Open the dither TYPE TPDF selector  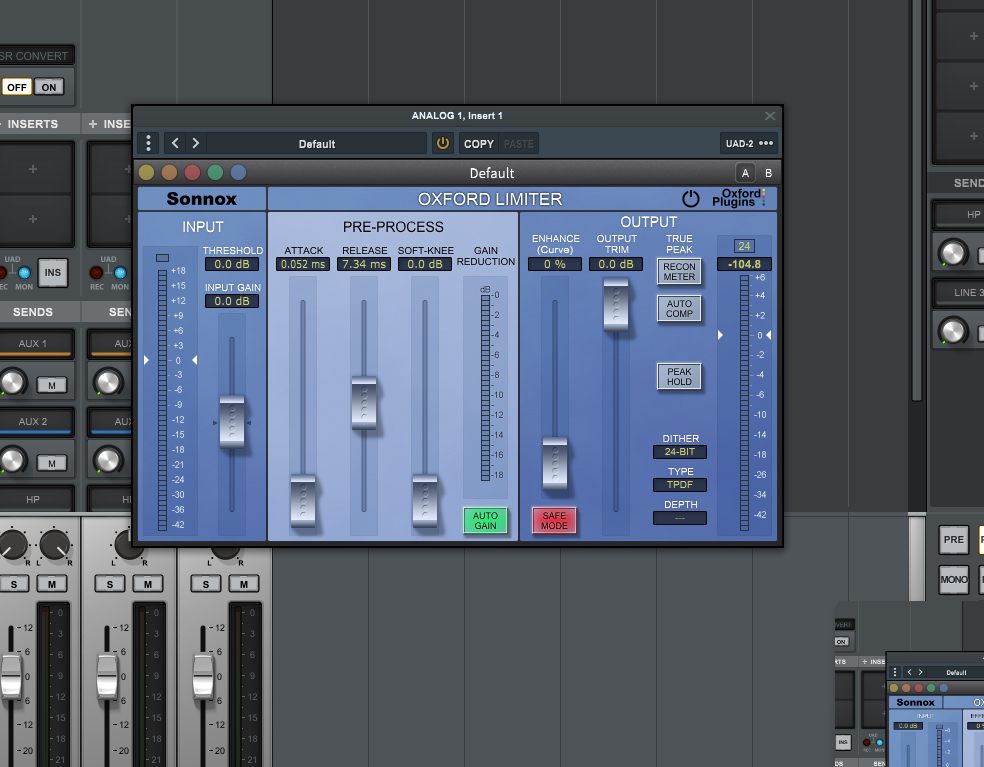tap(680, 485)
